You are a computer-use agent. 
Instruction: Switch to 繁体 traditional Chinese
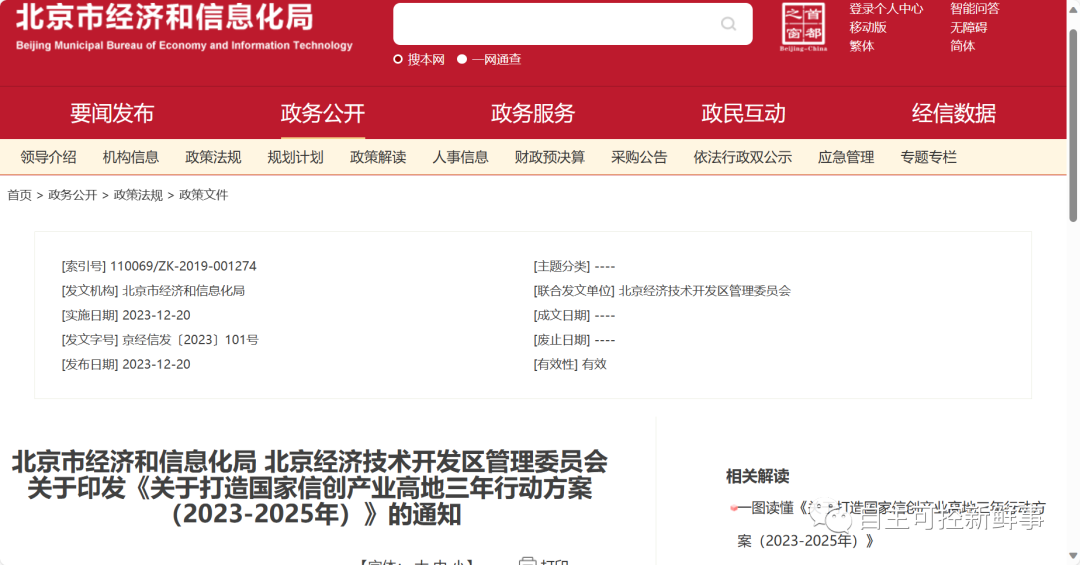click(x=862, y=46)
